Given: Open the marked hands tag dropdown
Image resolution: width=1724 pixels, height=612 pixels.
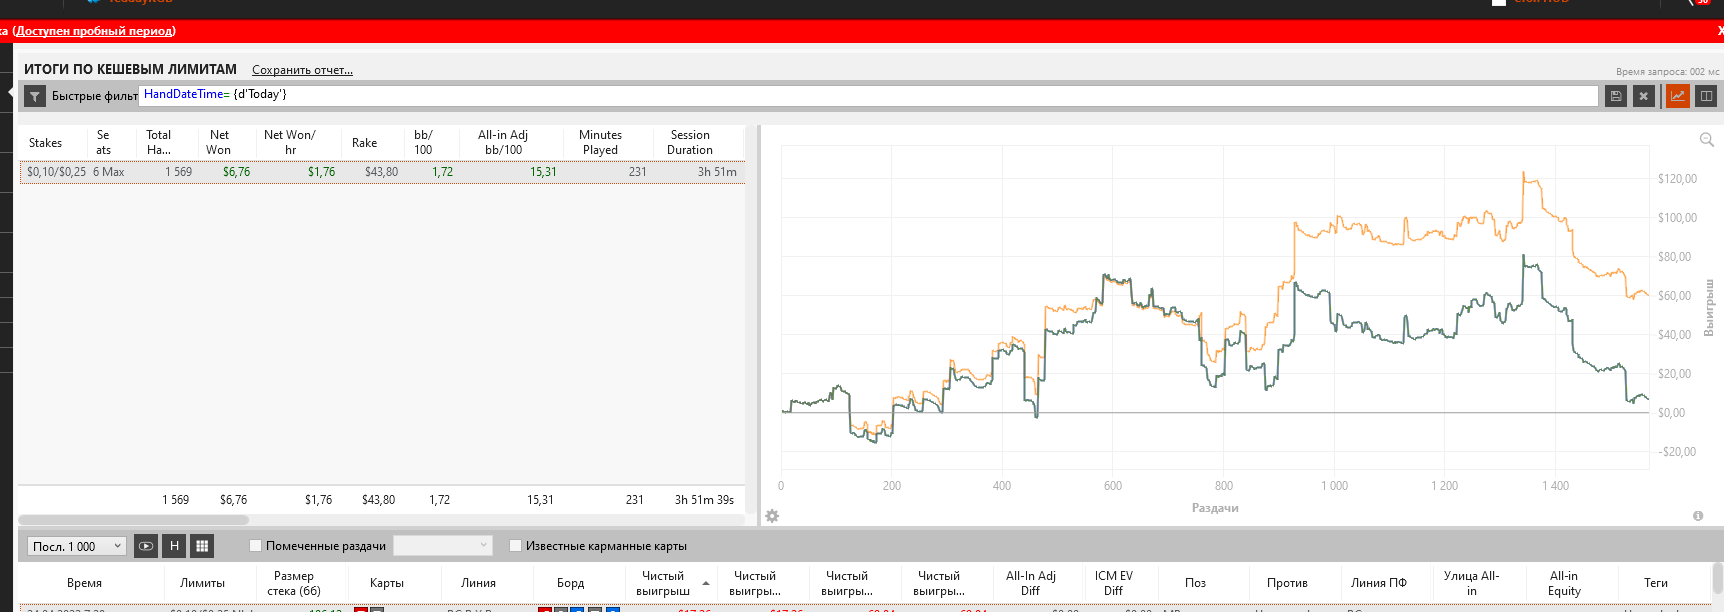Looking at the screenshot, I should tap(443, 545).
